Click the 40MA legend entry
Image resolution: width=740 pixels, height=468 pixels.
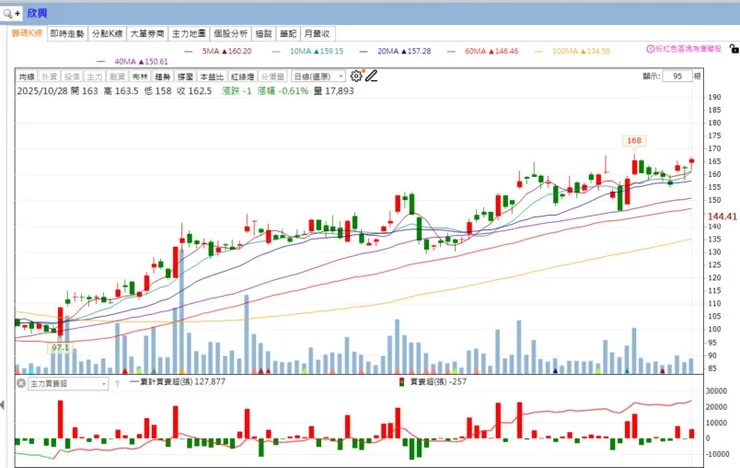coord(141,61)
